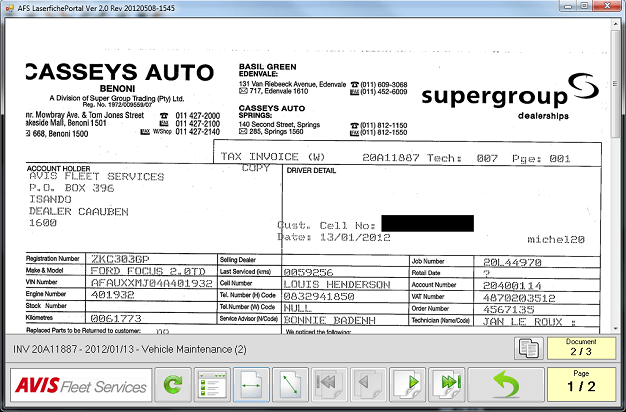Click invoice number 20A11887 in header
Image resolution: width=626 pixels, height=412 pixels.
pos(390,158)
